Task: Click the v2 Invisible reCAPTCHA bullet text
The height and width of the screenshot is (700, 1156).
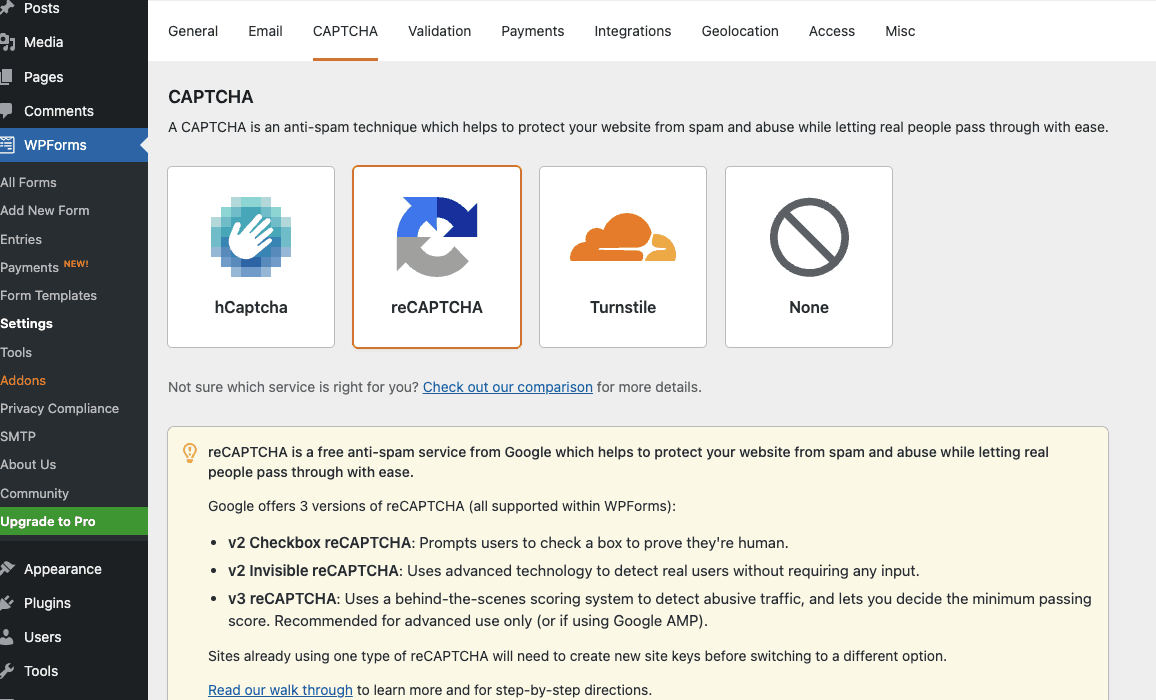Action: click(574, 571)
